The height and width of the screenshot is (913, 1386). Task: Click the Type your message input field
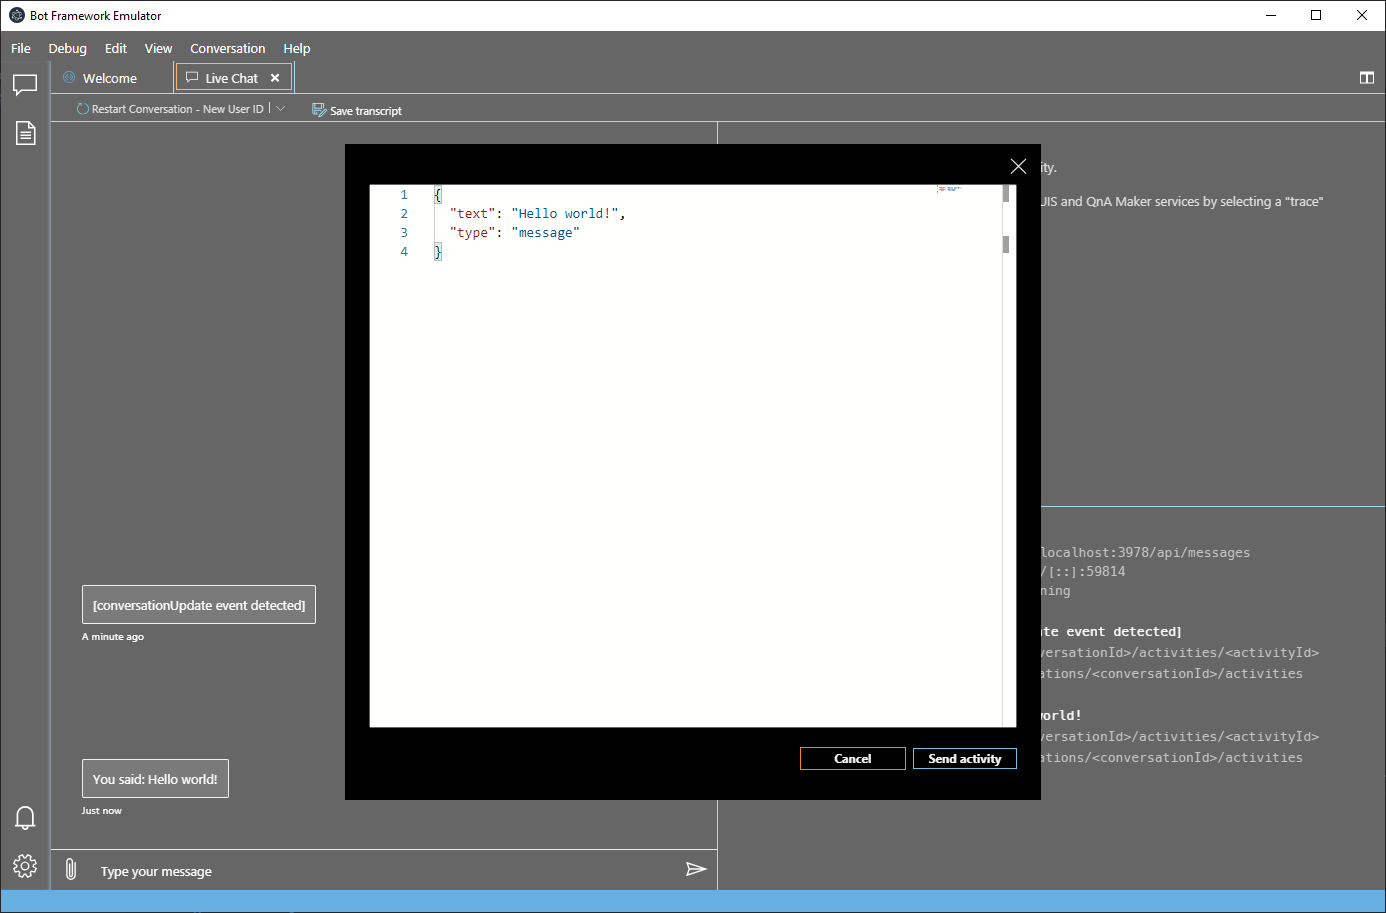tap(385, 871)
